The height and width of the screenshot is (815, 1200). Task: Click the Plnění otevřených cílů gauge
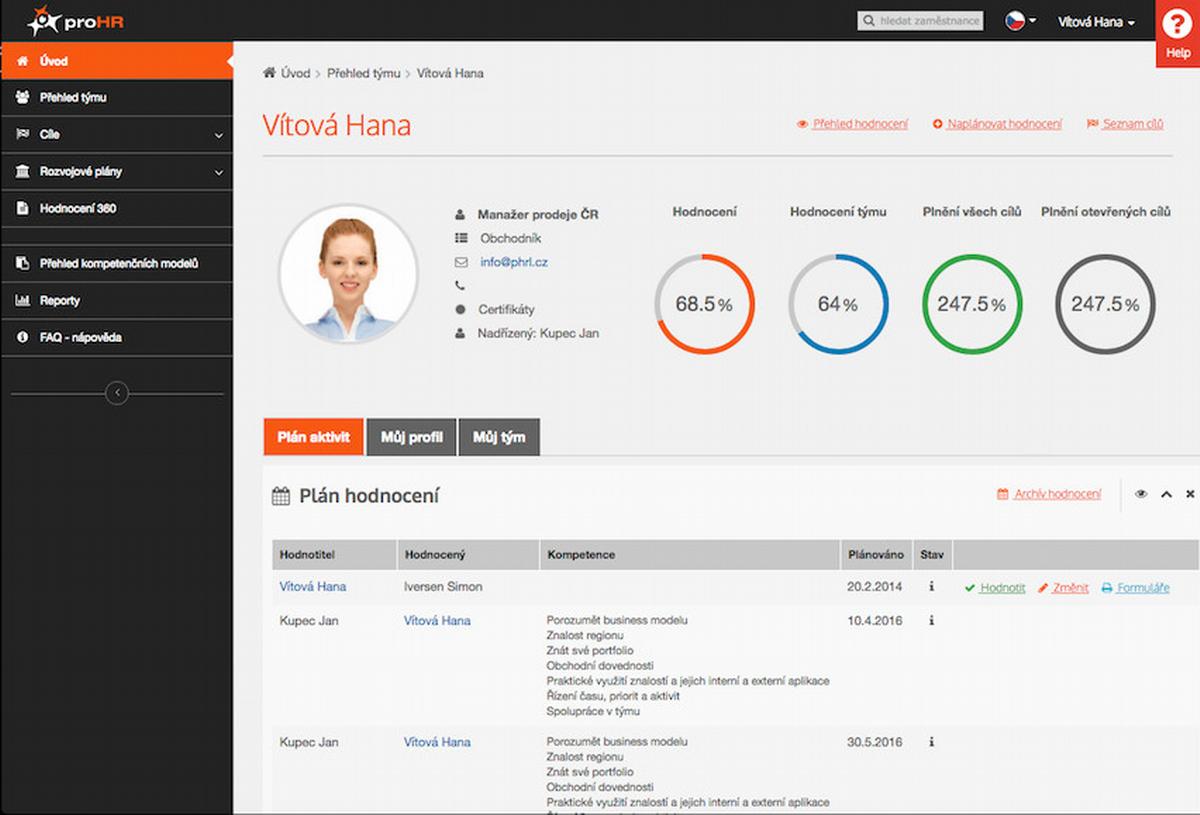(x=1106, y=304)
